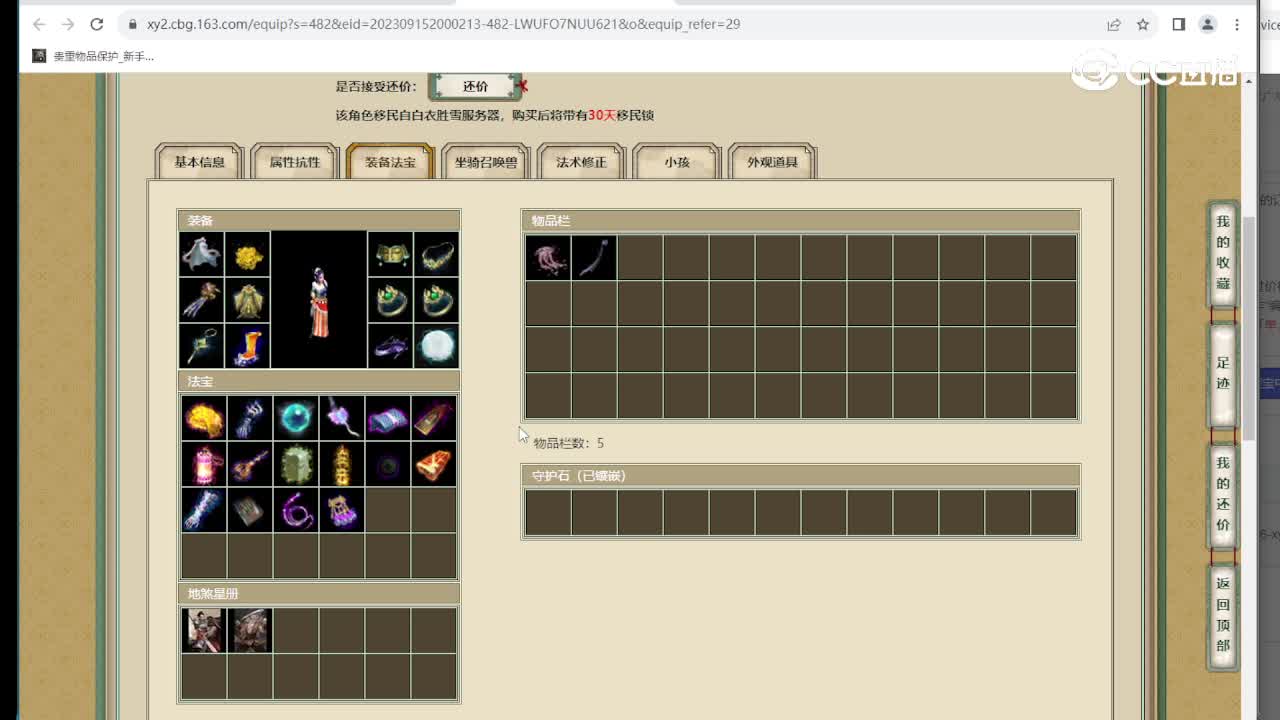Select the red-brown tablet treasure icon
The width and height of the screenshot is (1280, 720).
(x=434, y=418)
